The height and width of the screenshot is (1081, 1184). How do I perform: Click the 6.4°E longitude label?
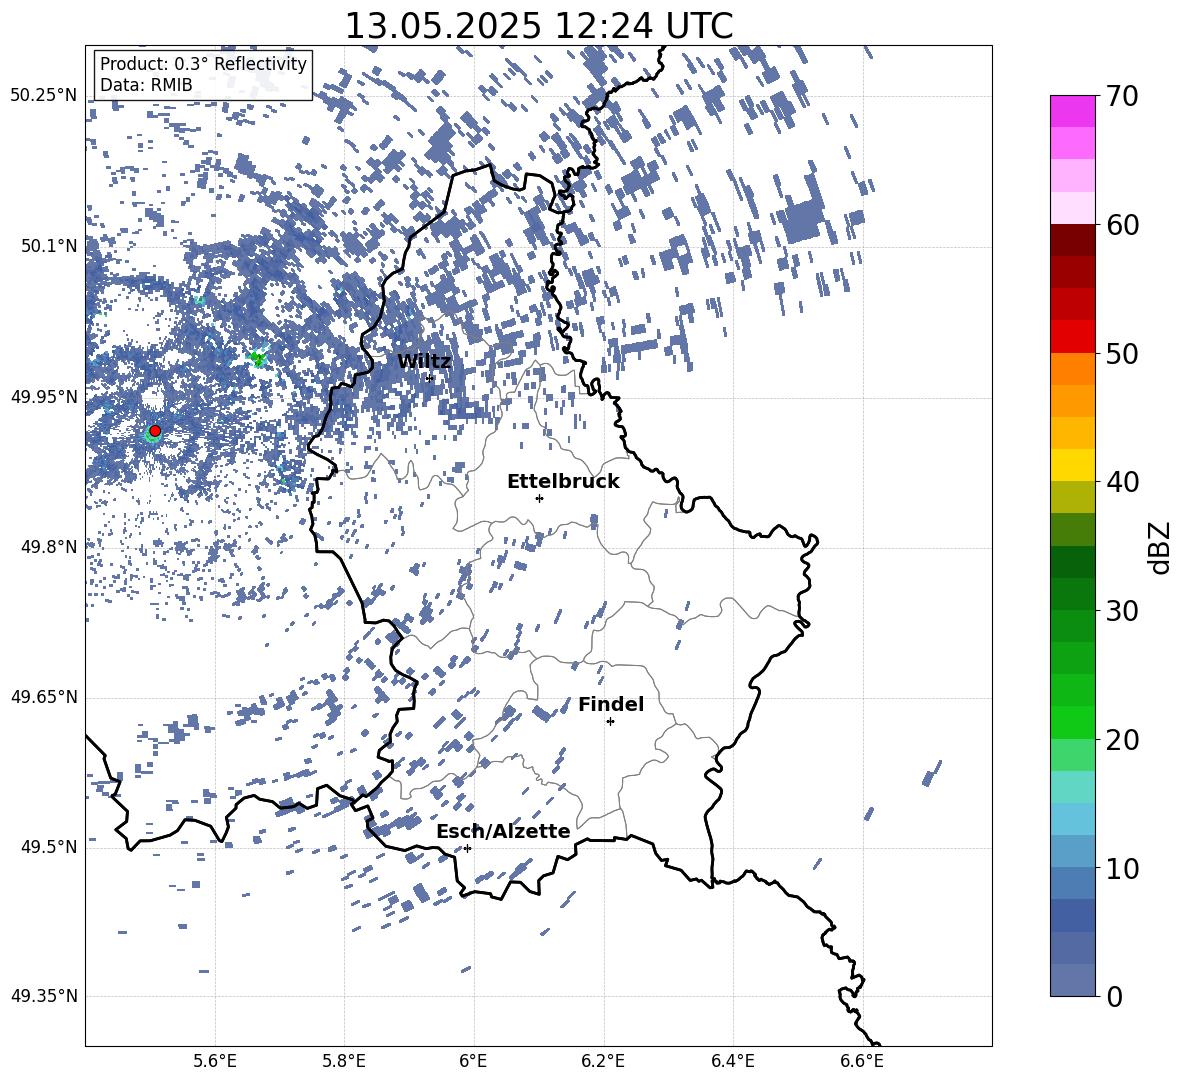point(732,1061)
